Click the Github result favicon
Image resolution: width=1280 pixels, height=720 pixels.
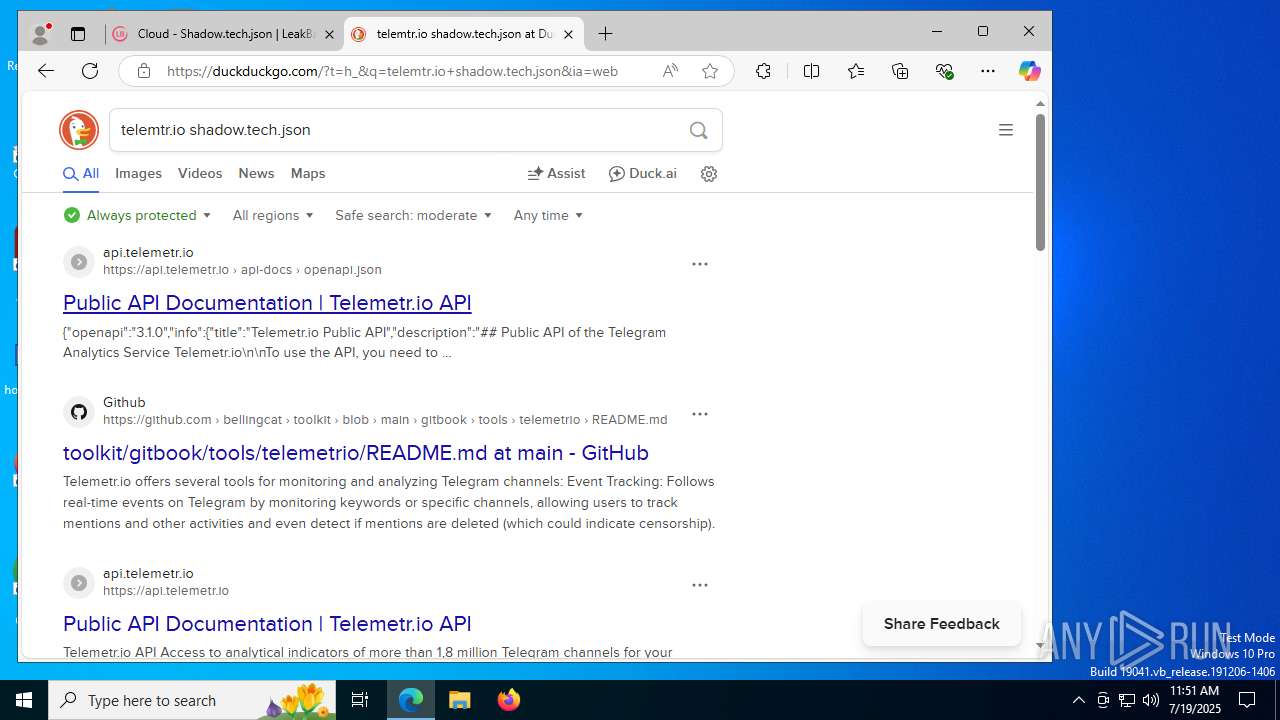[x=79, y=412]
